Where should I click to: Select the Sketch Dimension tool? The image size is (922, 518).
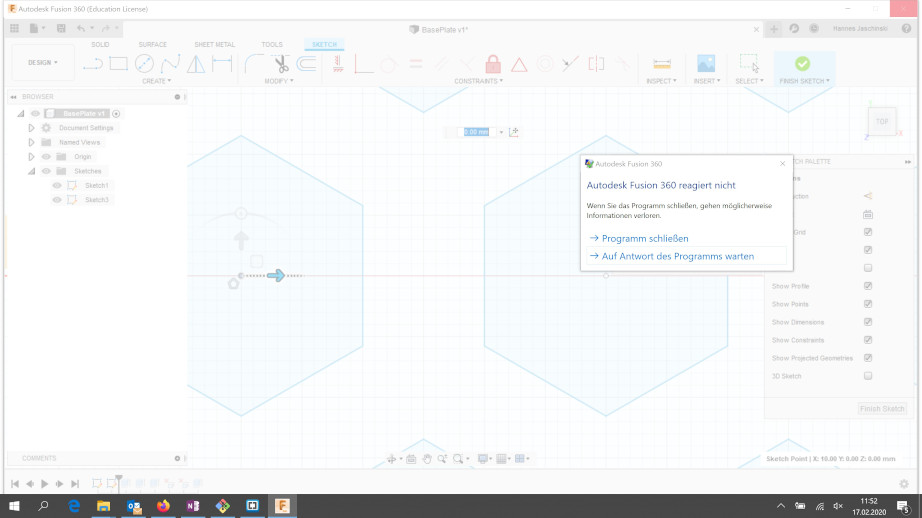tap(222, 64)
